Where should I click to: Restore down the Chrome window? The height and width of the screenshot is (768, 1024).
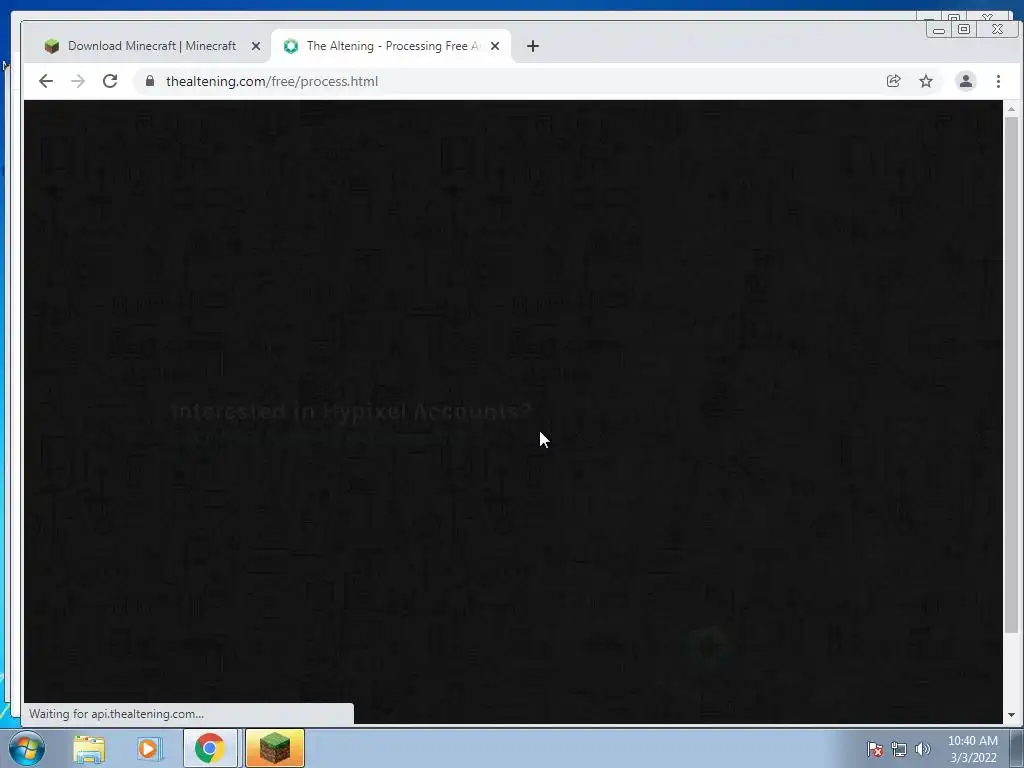tap(964, 29)
